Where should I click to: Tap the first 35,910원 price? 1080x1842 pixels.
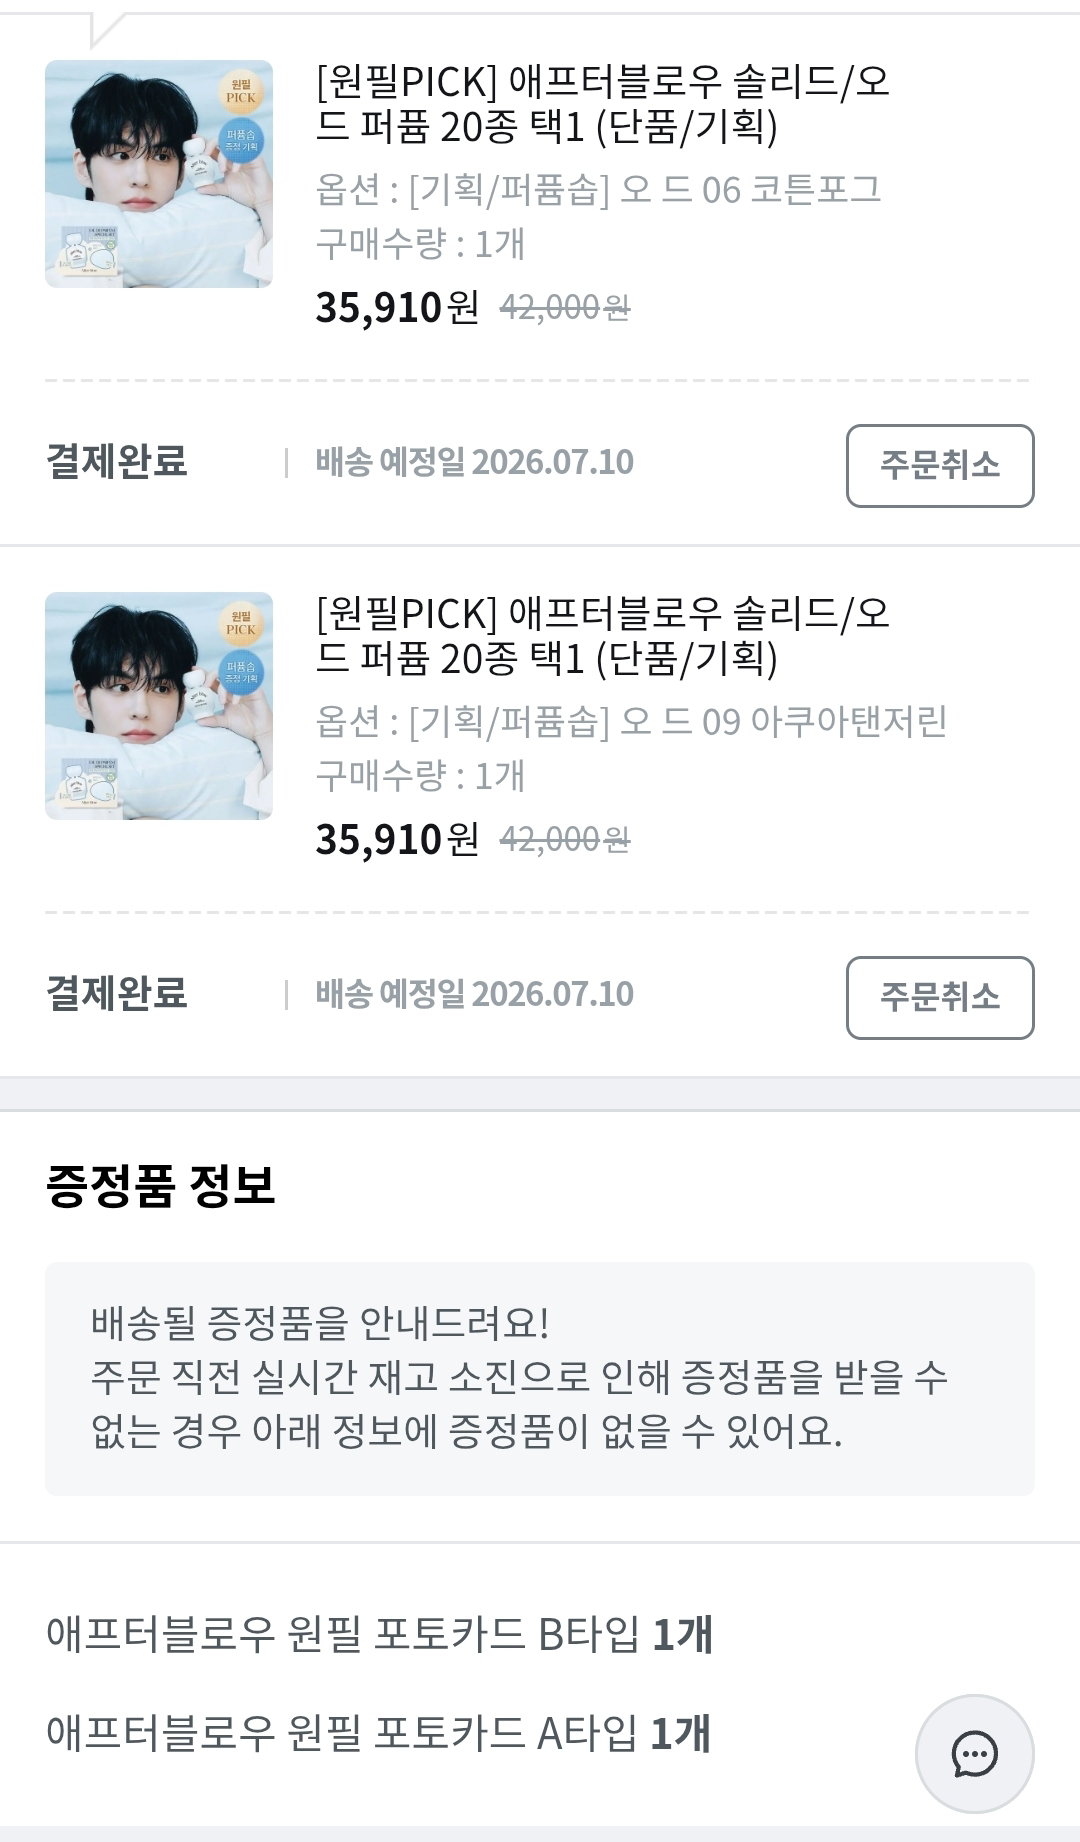(x=398, y=307)
